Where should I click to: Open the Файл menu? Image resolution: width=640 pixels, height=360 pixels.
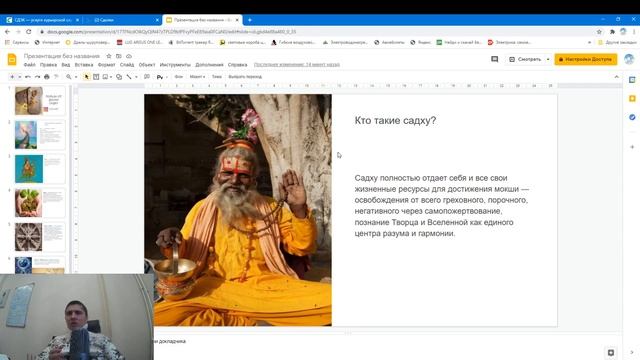tap(29, 65)
